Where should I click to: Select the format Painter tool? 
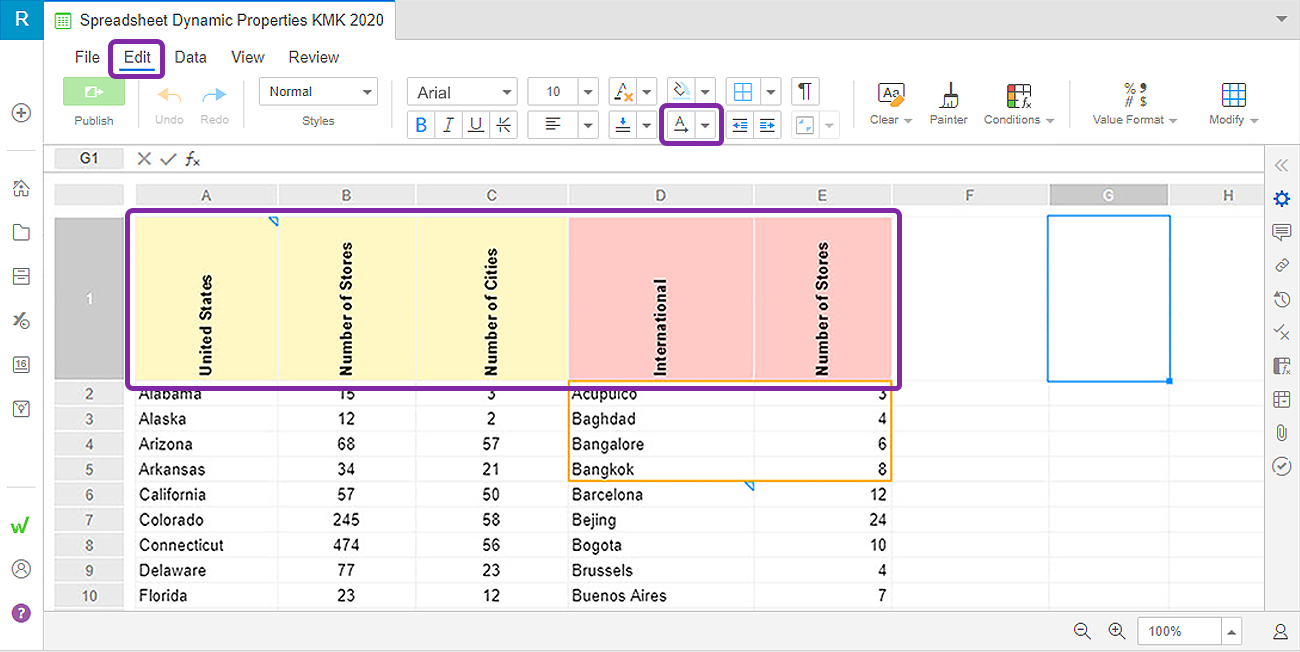click(x=948, y=104)
